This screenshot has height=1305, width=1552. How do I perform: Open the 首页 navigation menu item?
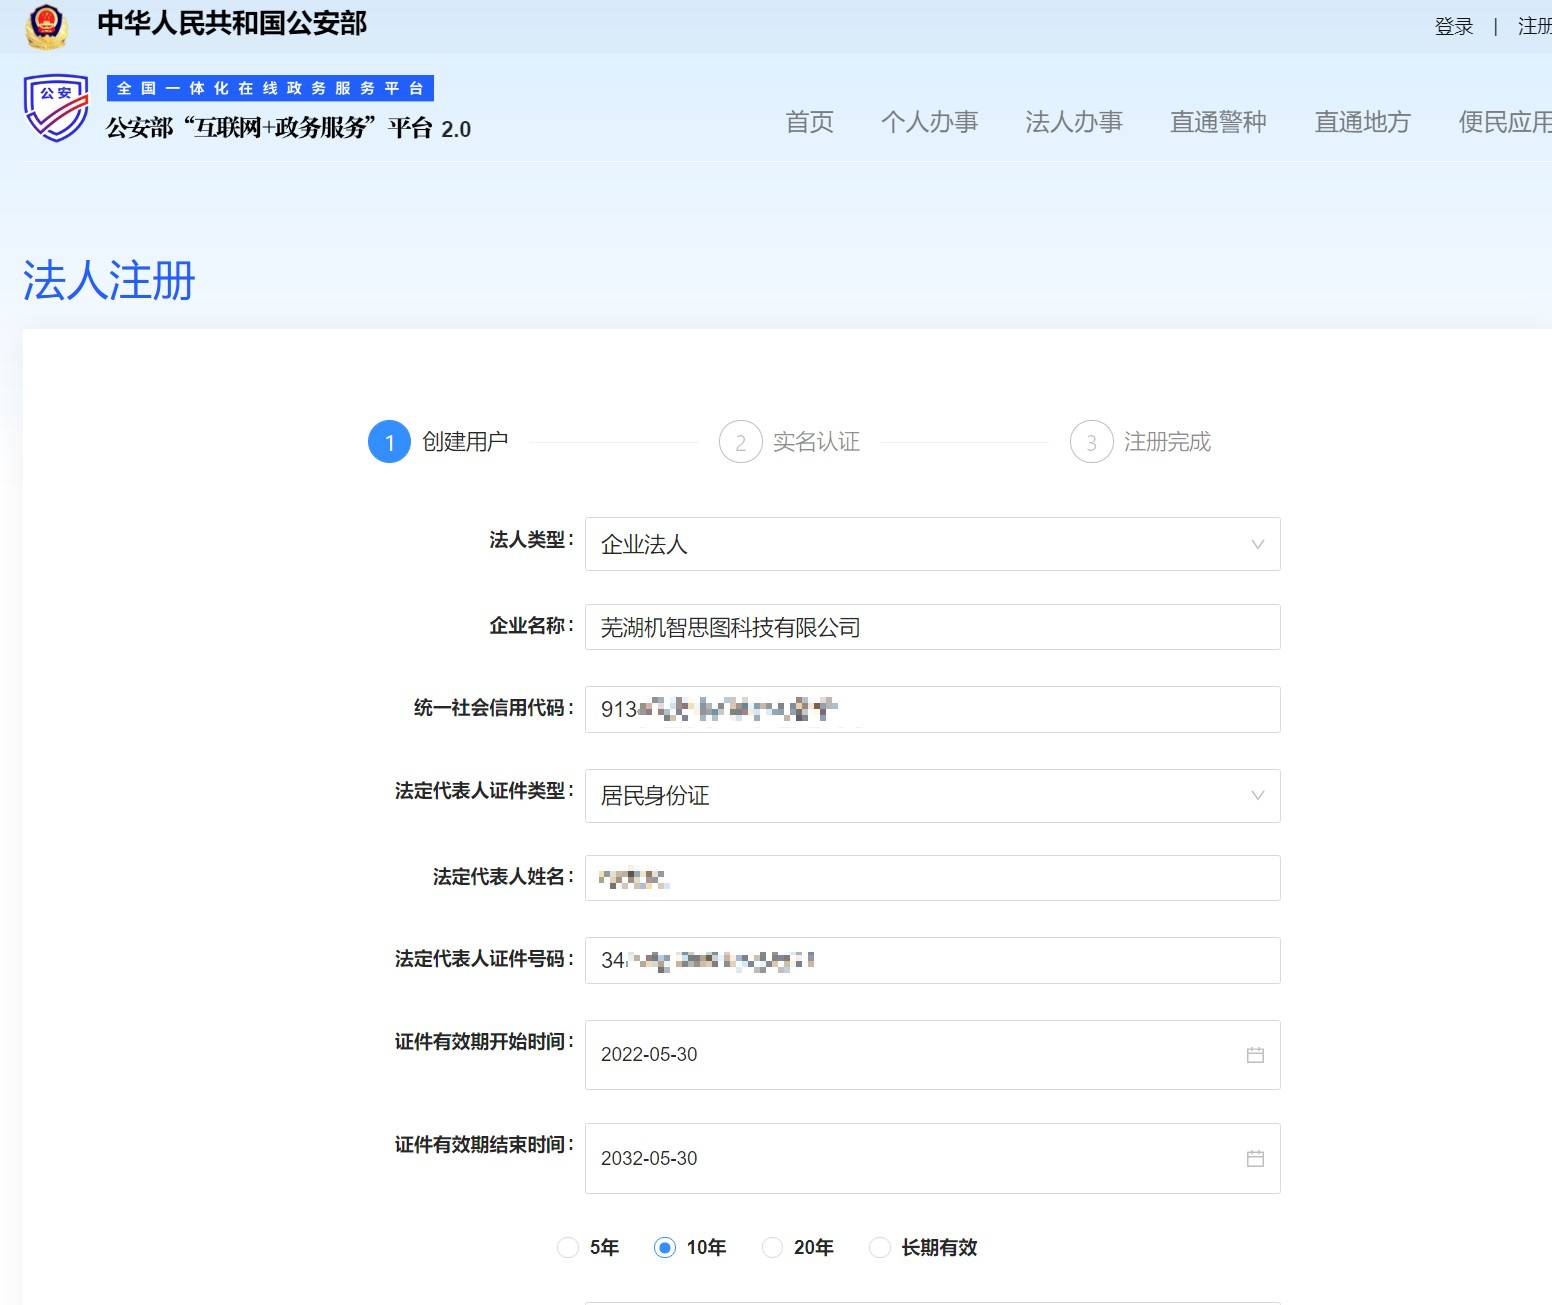click(x=809, y=122)
